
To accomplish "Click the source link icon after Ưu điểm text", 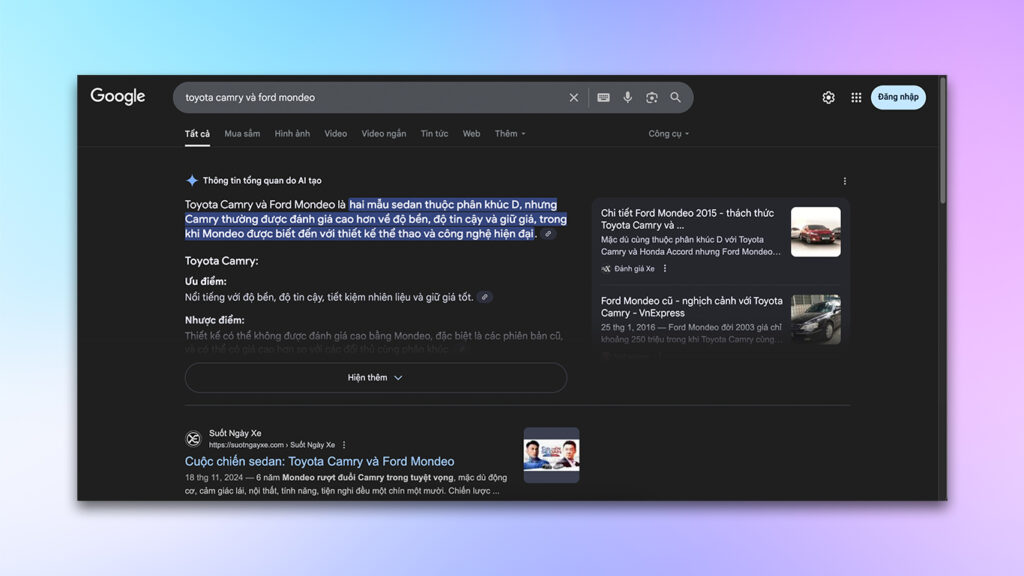I will point(485,297).
